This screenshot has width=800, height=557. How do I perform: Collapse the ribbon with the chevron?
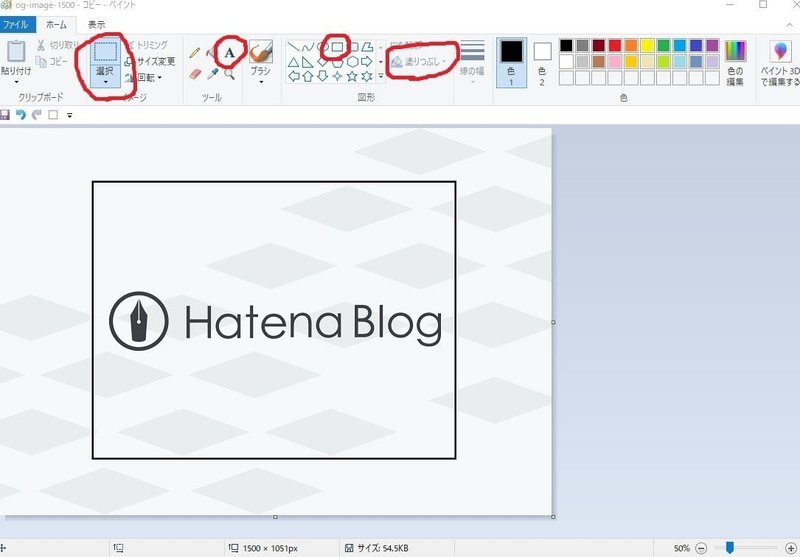789,24
